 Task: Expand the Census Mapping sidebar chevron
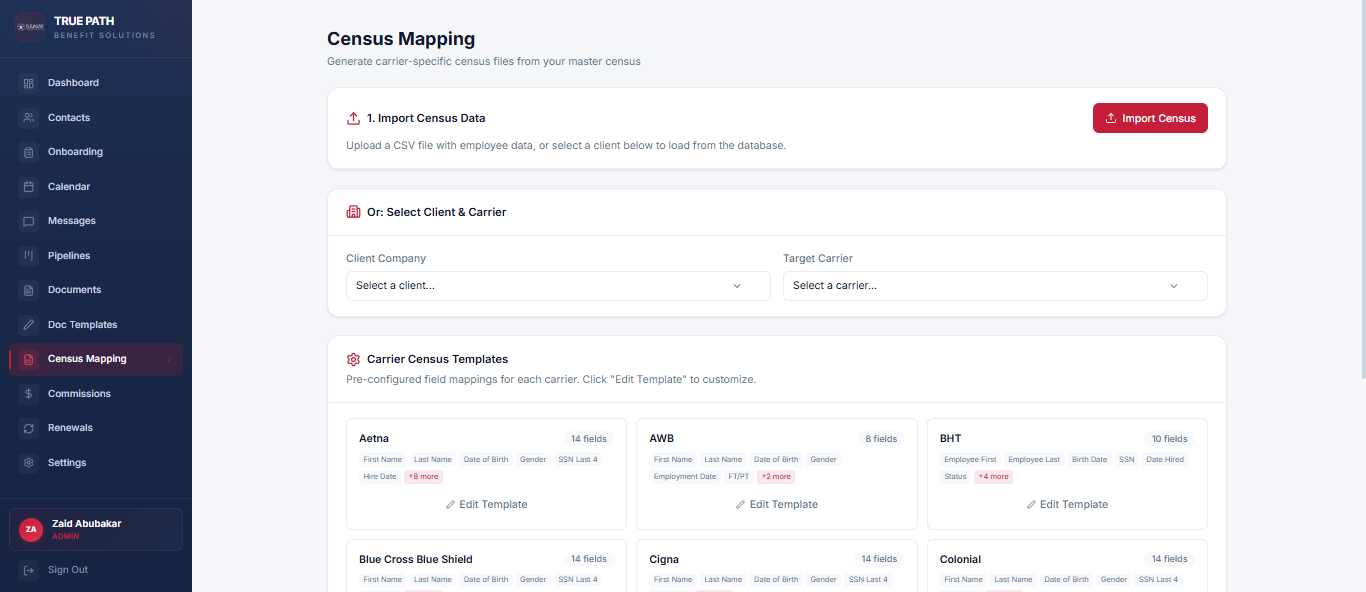(169, 359)
